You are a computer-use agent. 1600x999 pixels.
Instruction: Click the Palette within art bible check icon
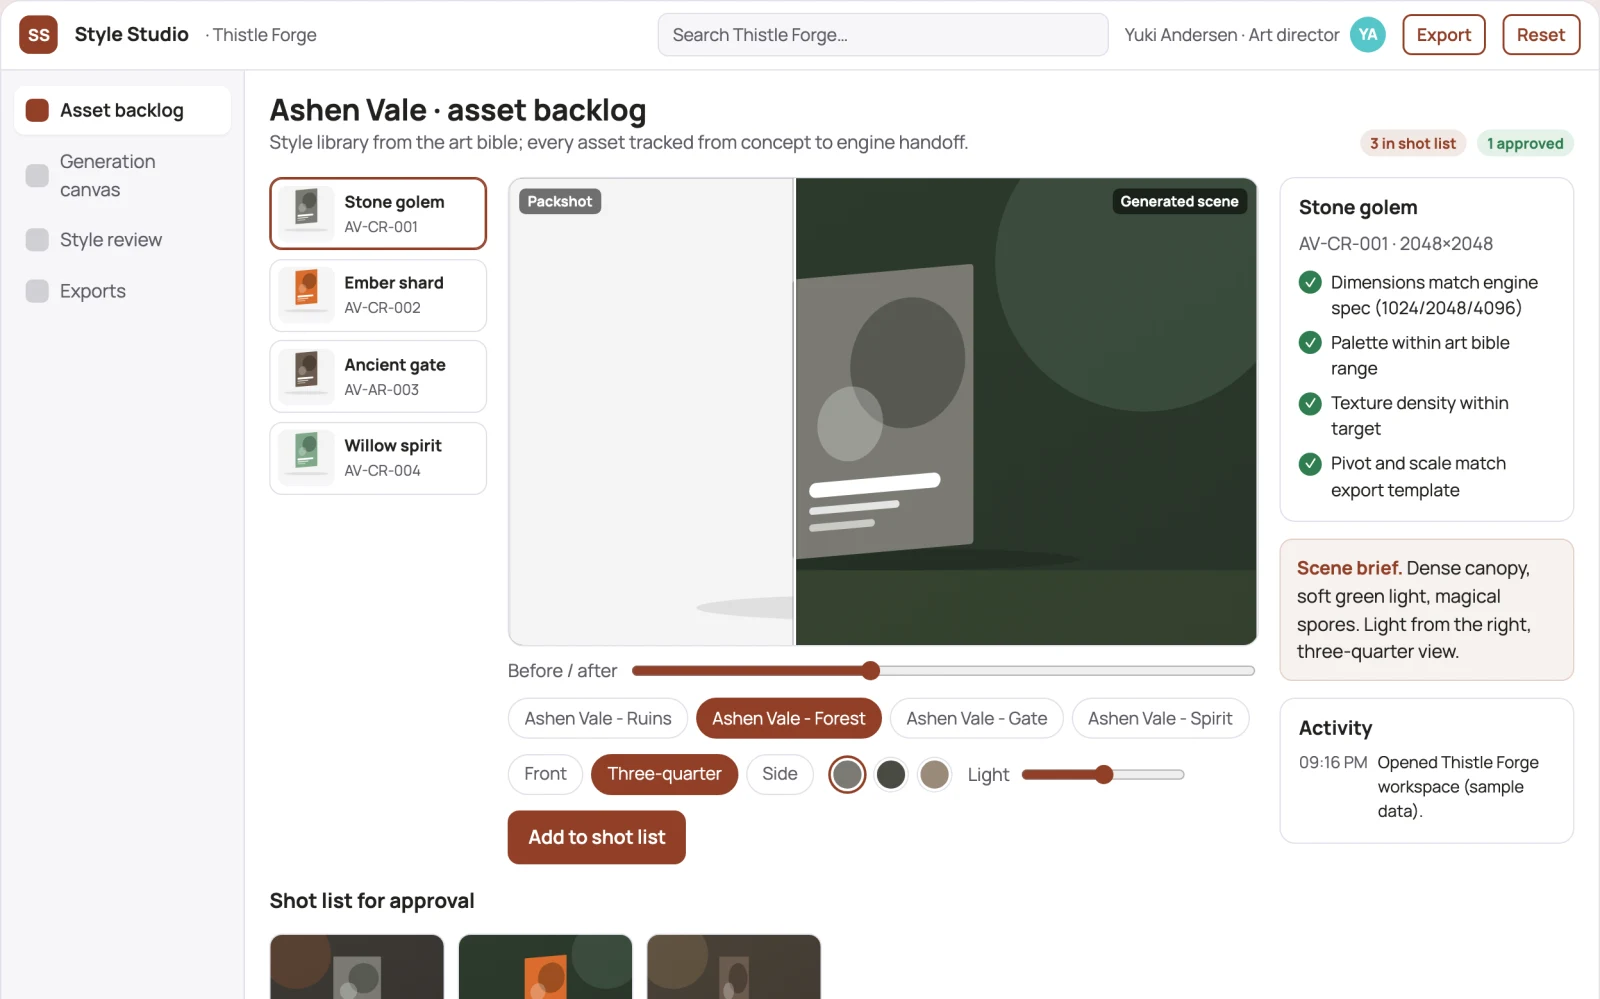tap(1310, 343)
